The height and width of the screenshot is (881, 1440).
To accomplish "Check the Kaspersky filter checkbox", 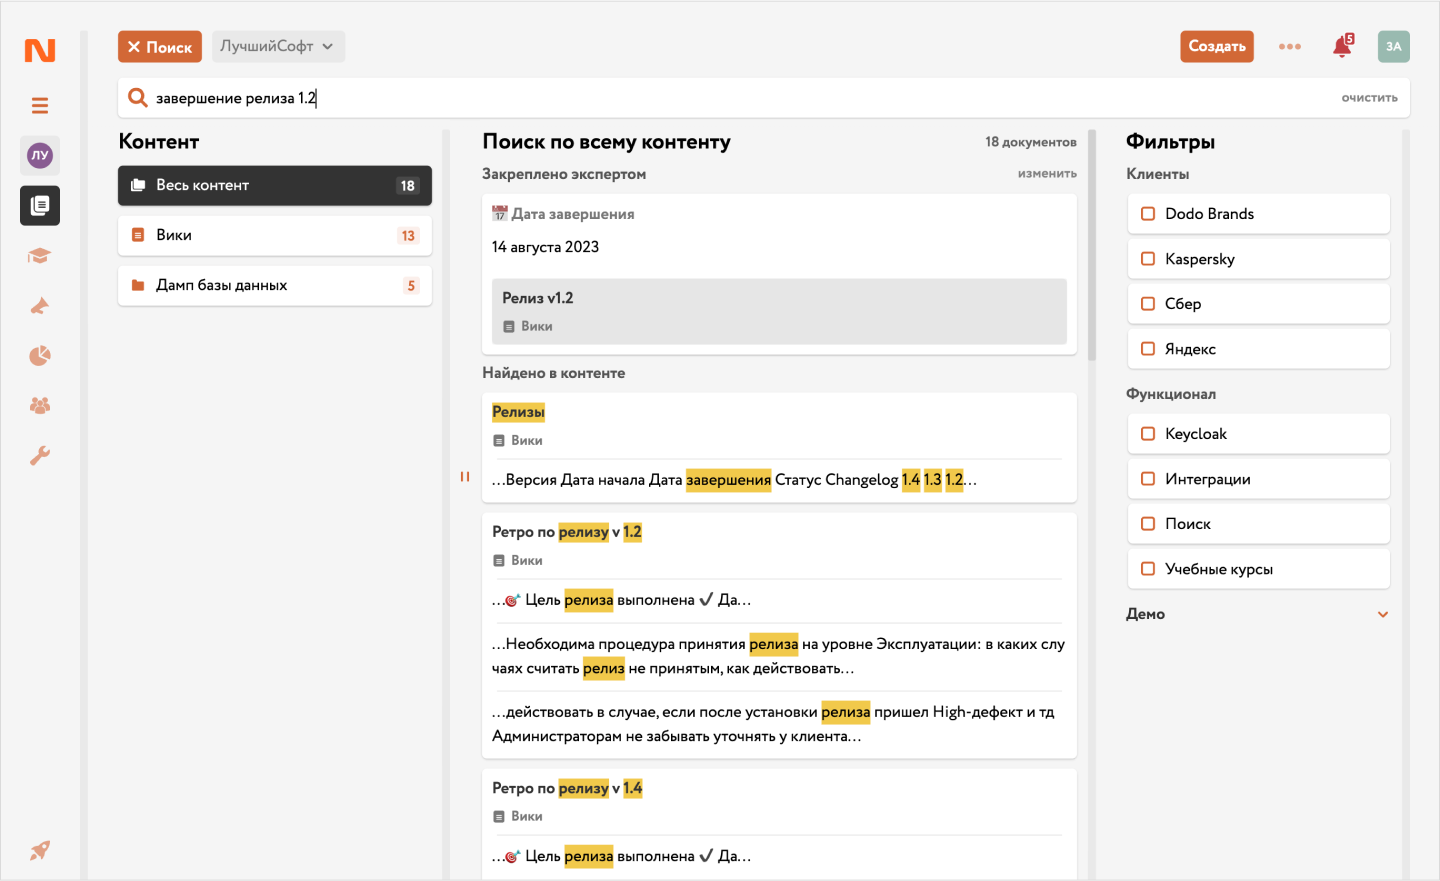I will (1148, 259).
